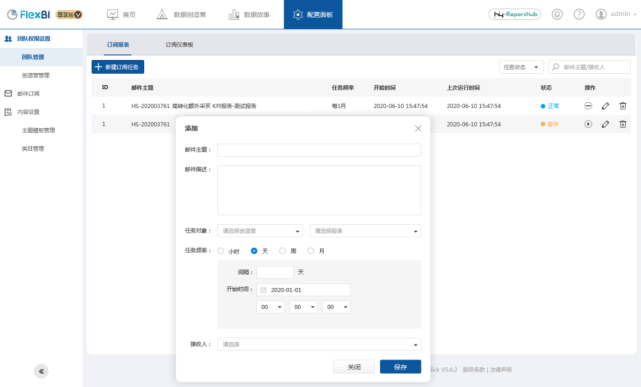Screen dimensions: 641x387
Task: Click the FlexBI logo
Action: [x=29, y=14]
